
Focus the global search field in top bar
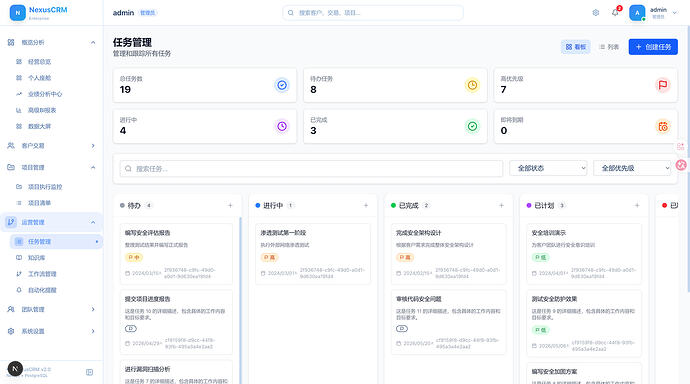tap(373, 13)
